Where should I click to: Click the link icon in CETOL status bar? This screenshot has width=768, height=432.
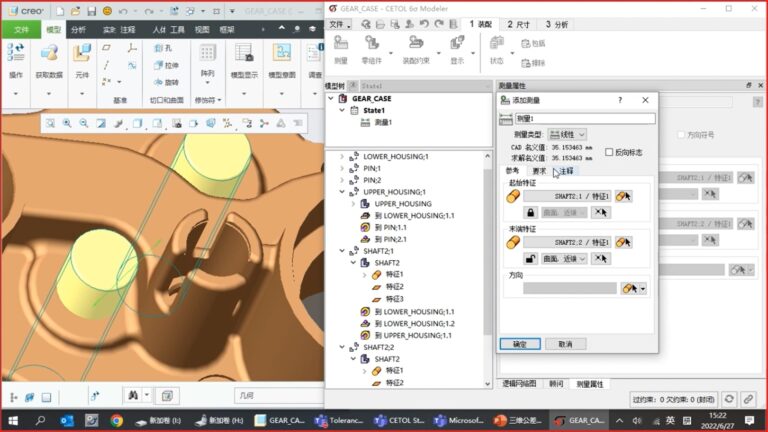(x=748, y=399)
